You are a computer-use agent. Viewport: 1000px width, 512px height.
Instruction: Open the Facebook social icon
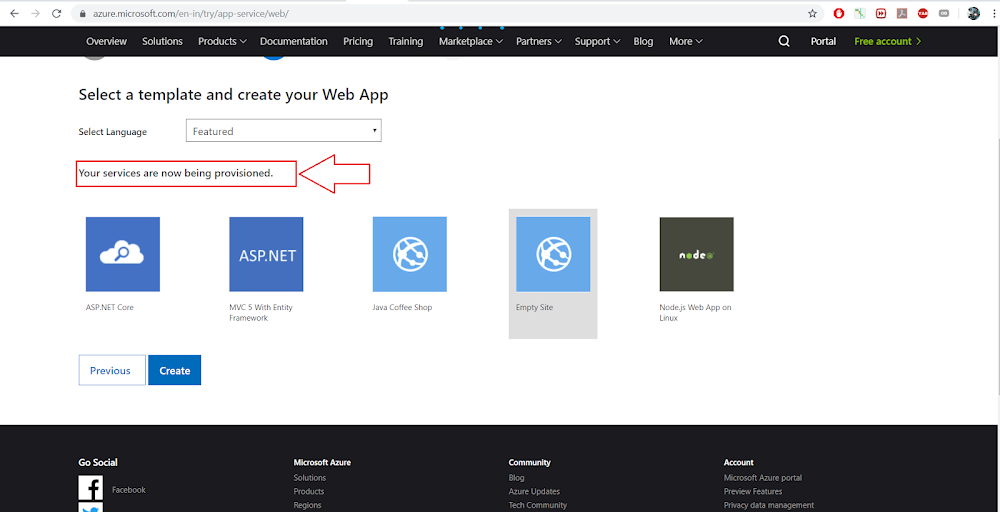91,488
